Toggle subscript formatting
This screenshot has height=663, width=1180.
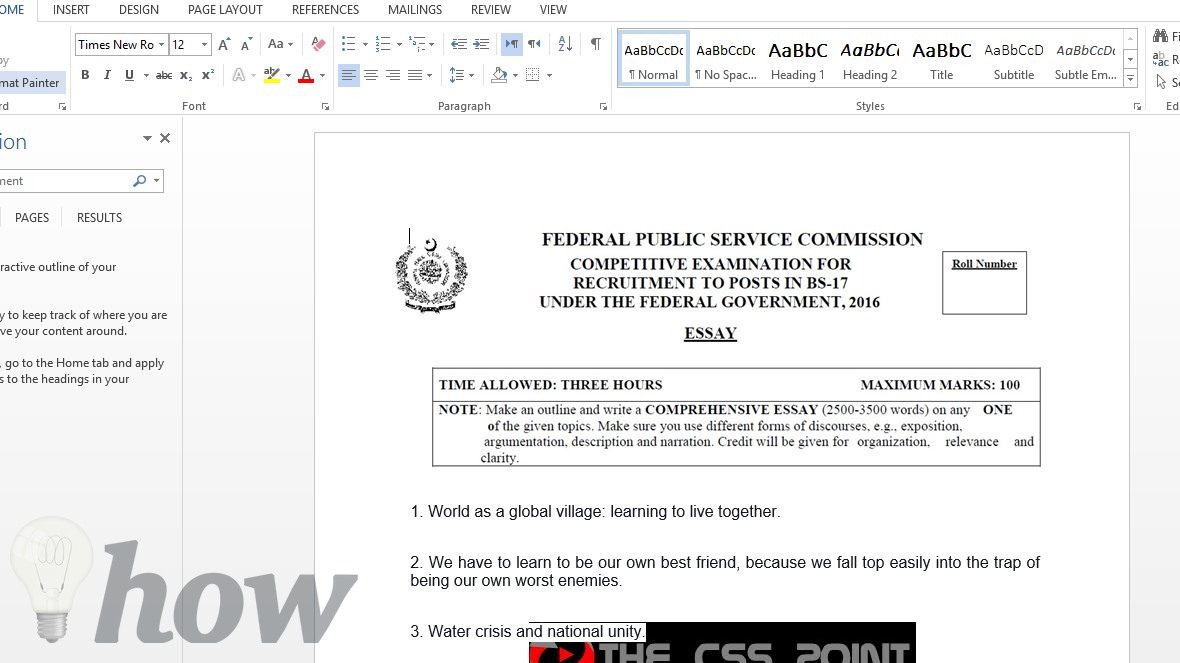[x=186, y=75]
